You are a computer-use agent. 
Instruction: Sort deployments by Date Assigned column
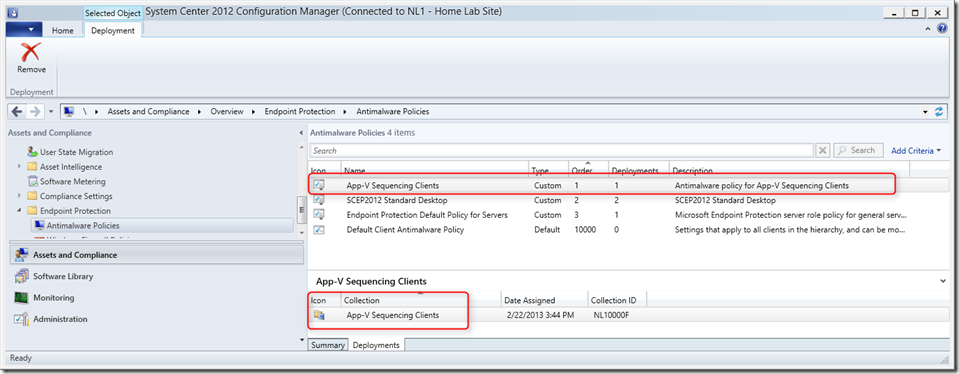click(x=544, y=300)
